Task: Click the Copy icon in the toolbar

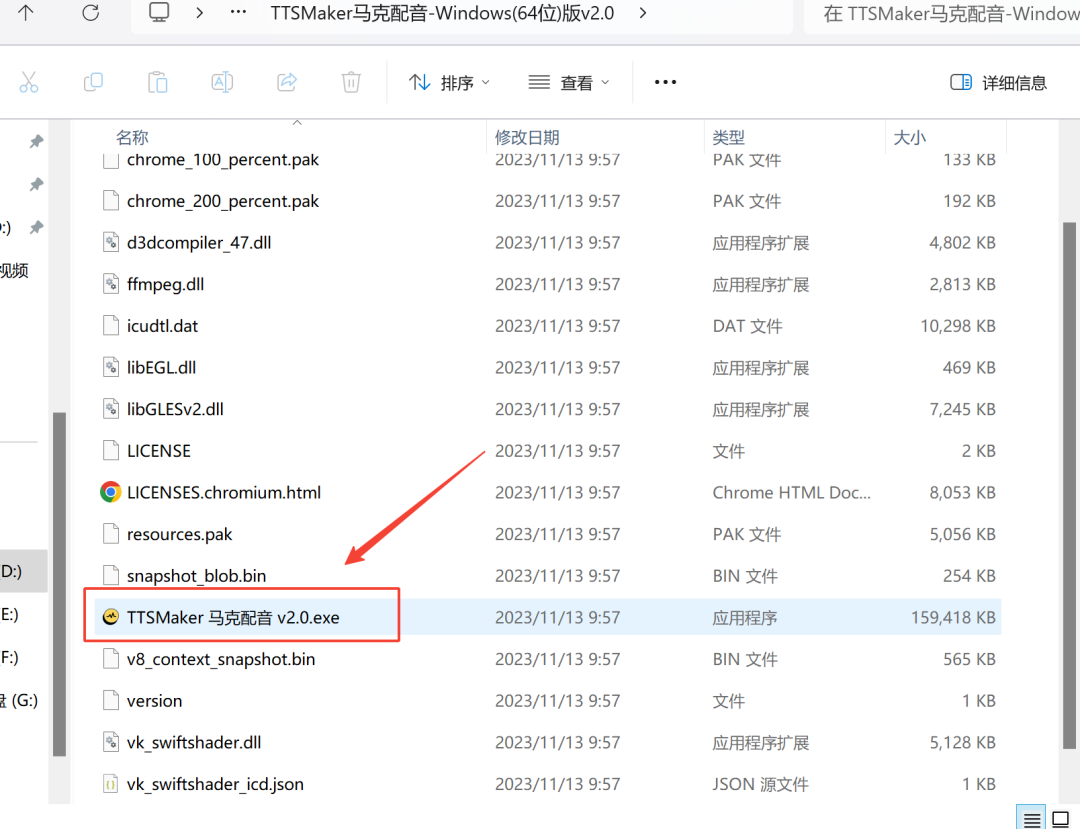Action: 93,83
